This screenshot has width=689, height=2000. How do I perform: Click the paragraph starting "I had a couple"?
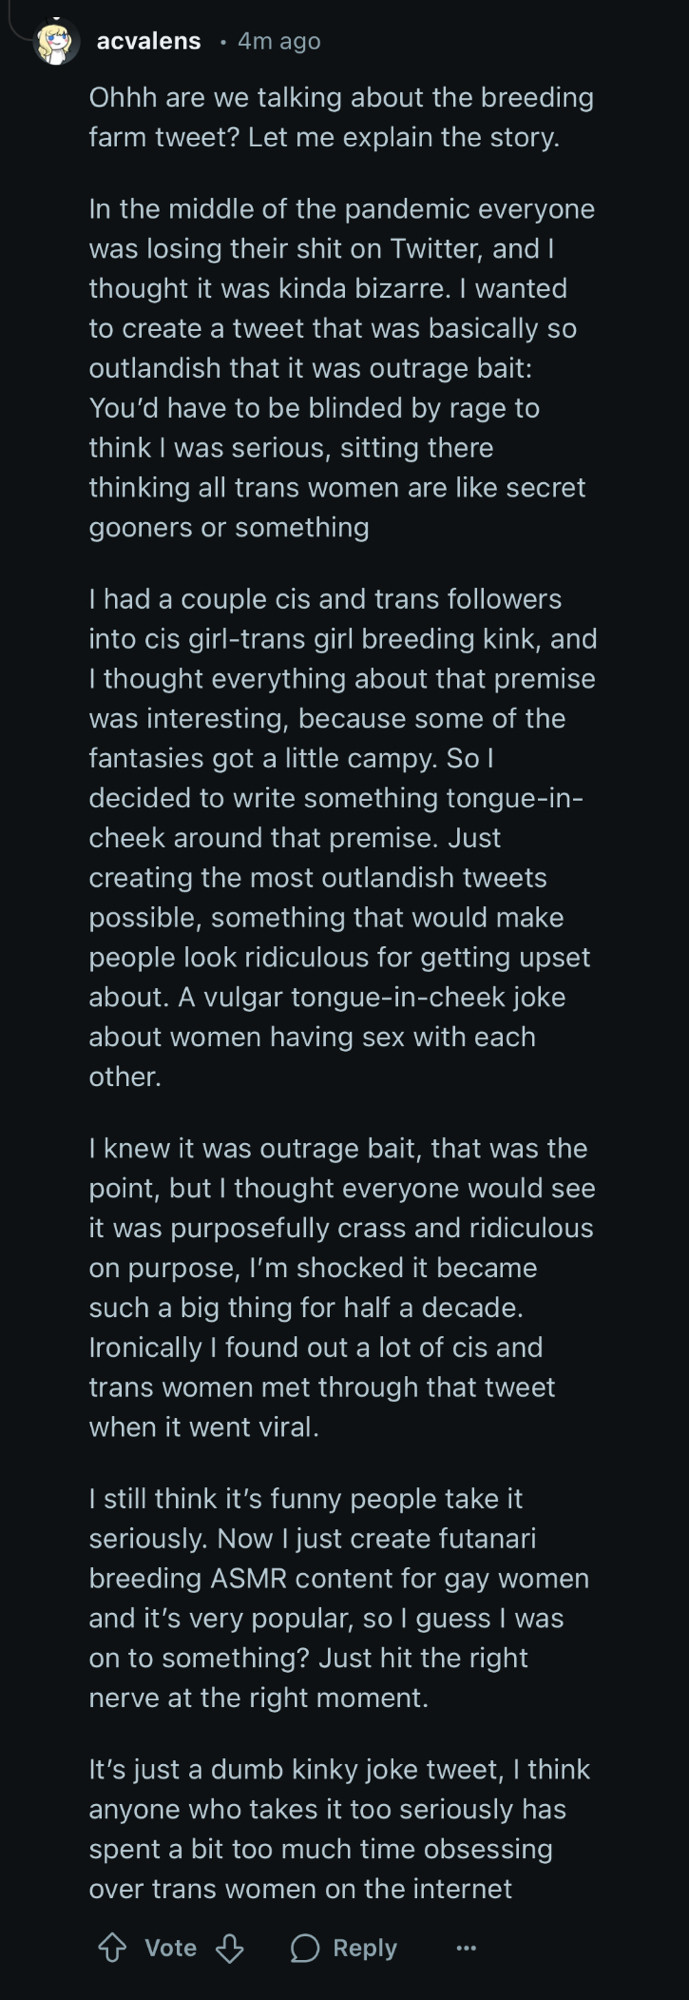tap(340, 837)
